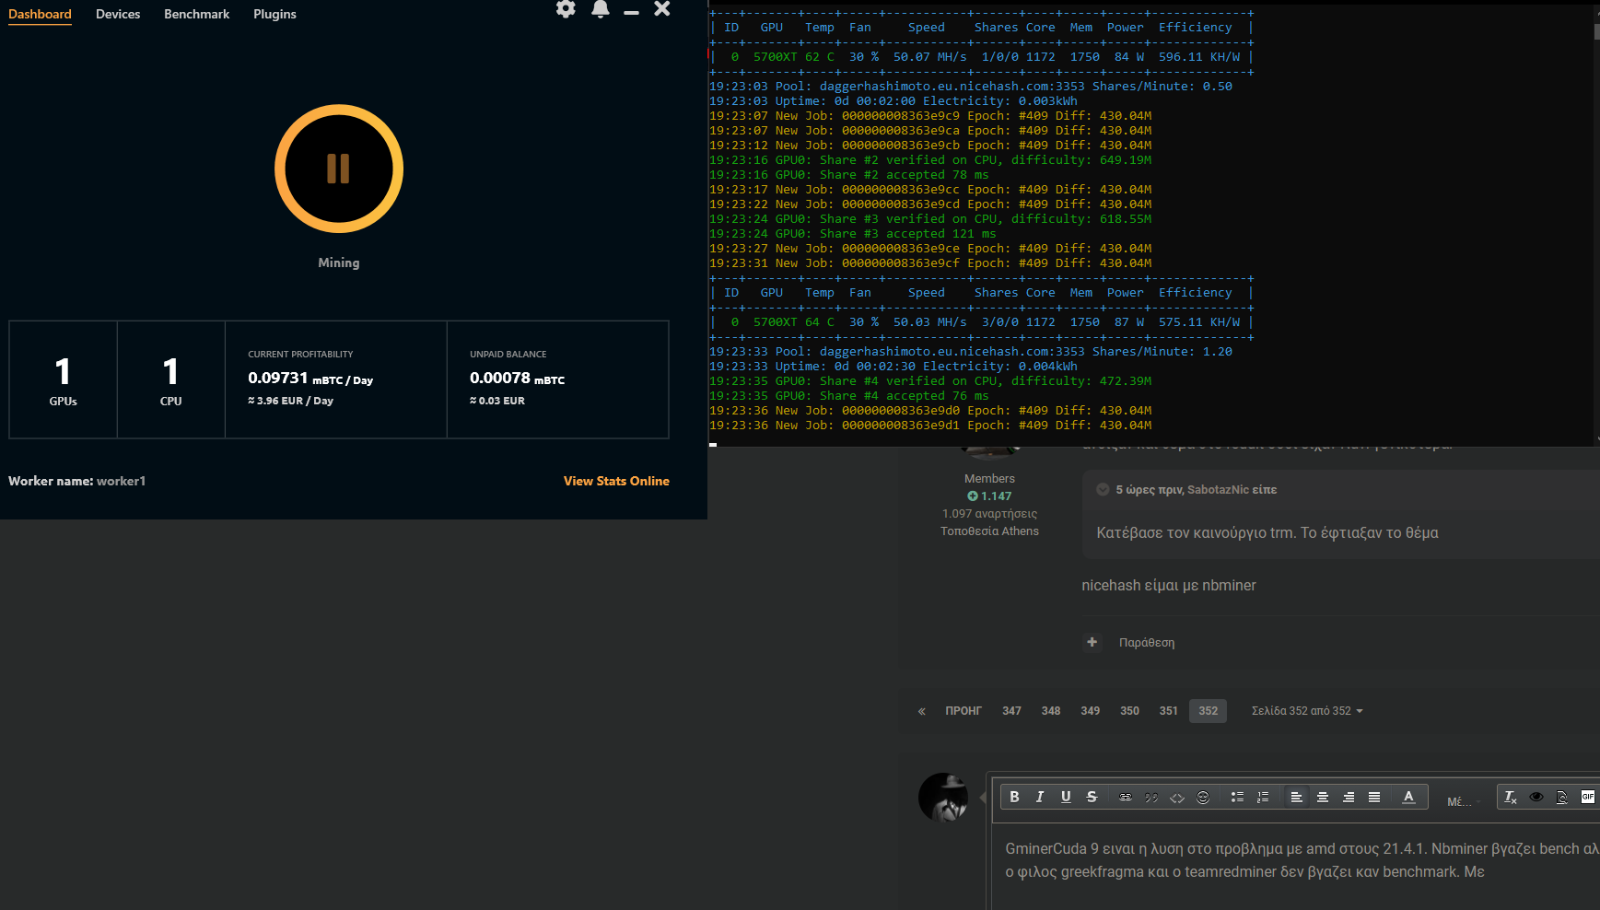Click into the reply text area
Screen dimensions: 1600x910
pyautogui.click(x=1297, y=866)
